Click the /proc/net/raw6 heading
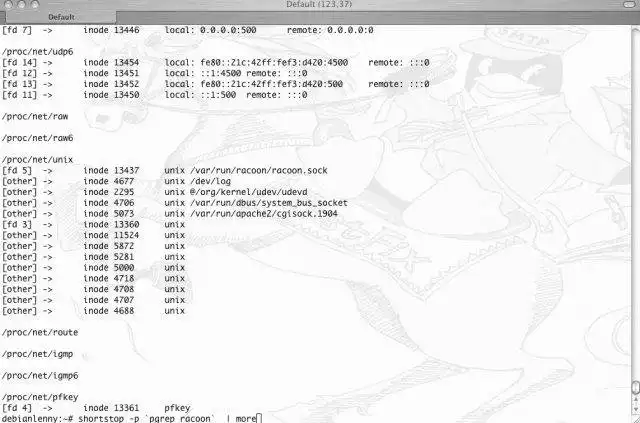 coord(37,138)
